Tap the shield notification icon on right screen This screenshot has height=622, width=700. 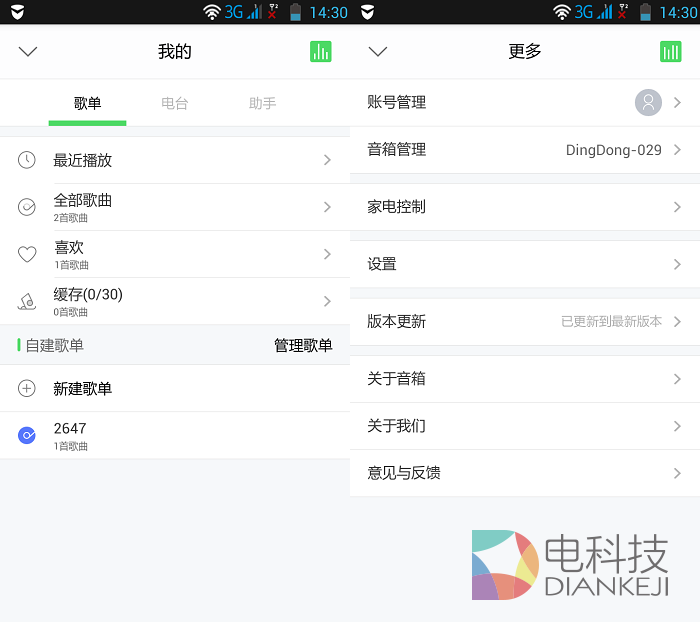[x=367, y=12]
